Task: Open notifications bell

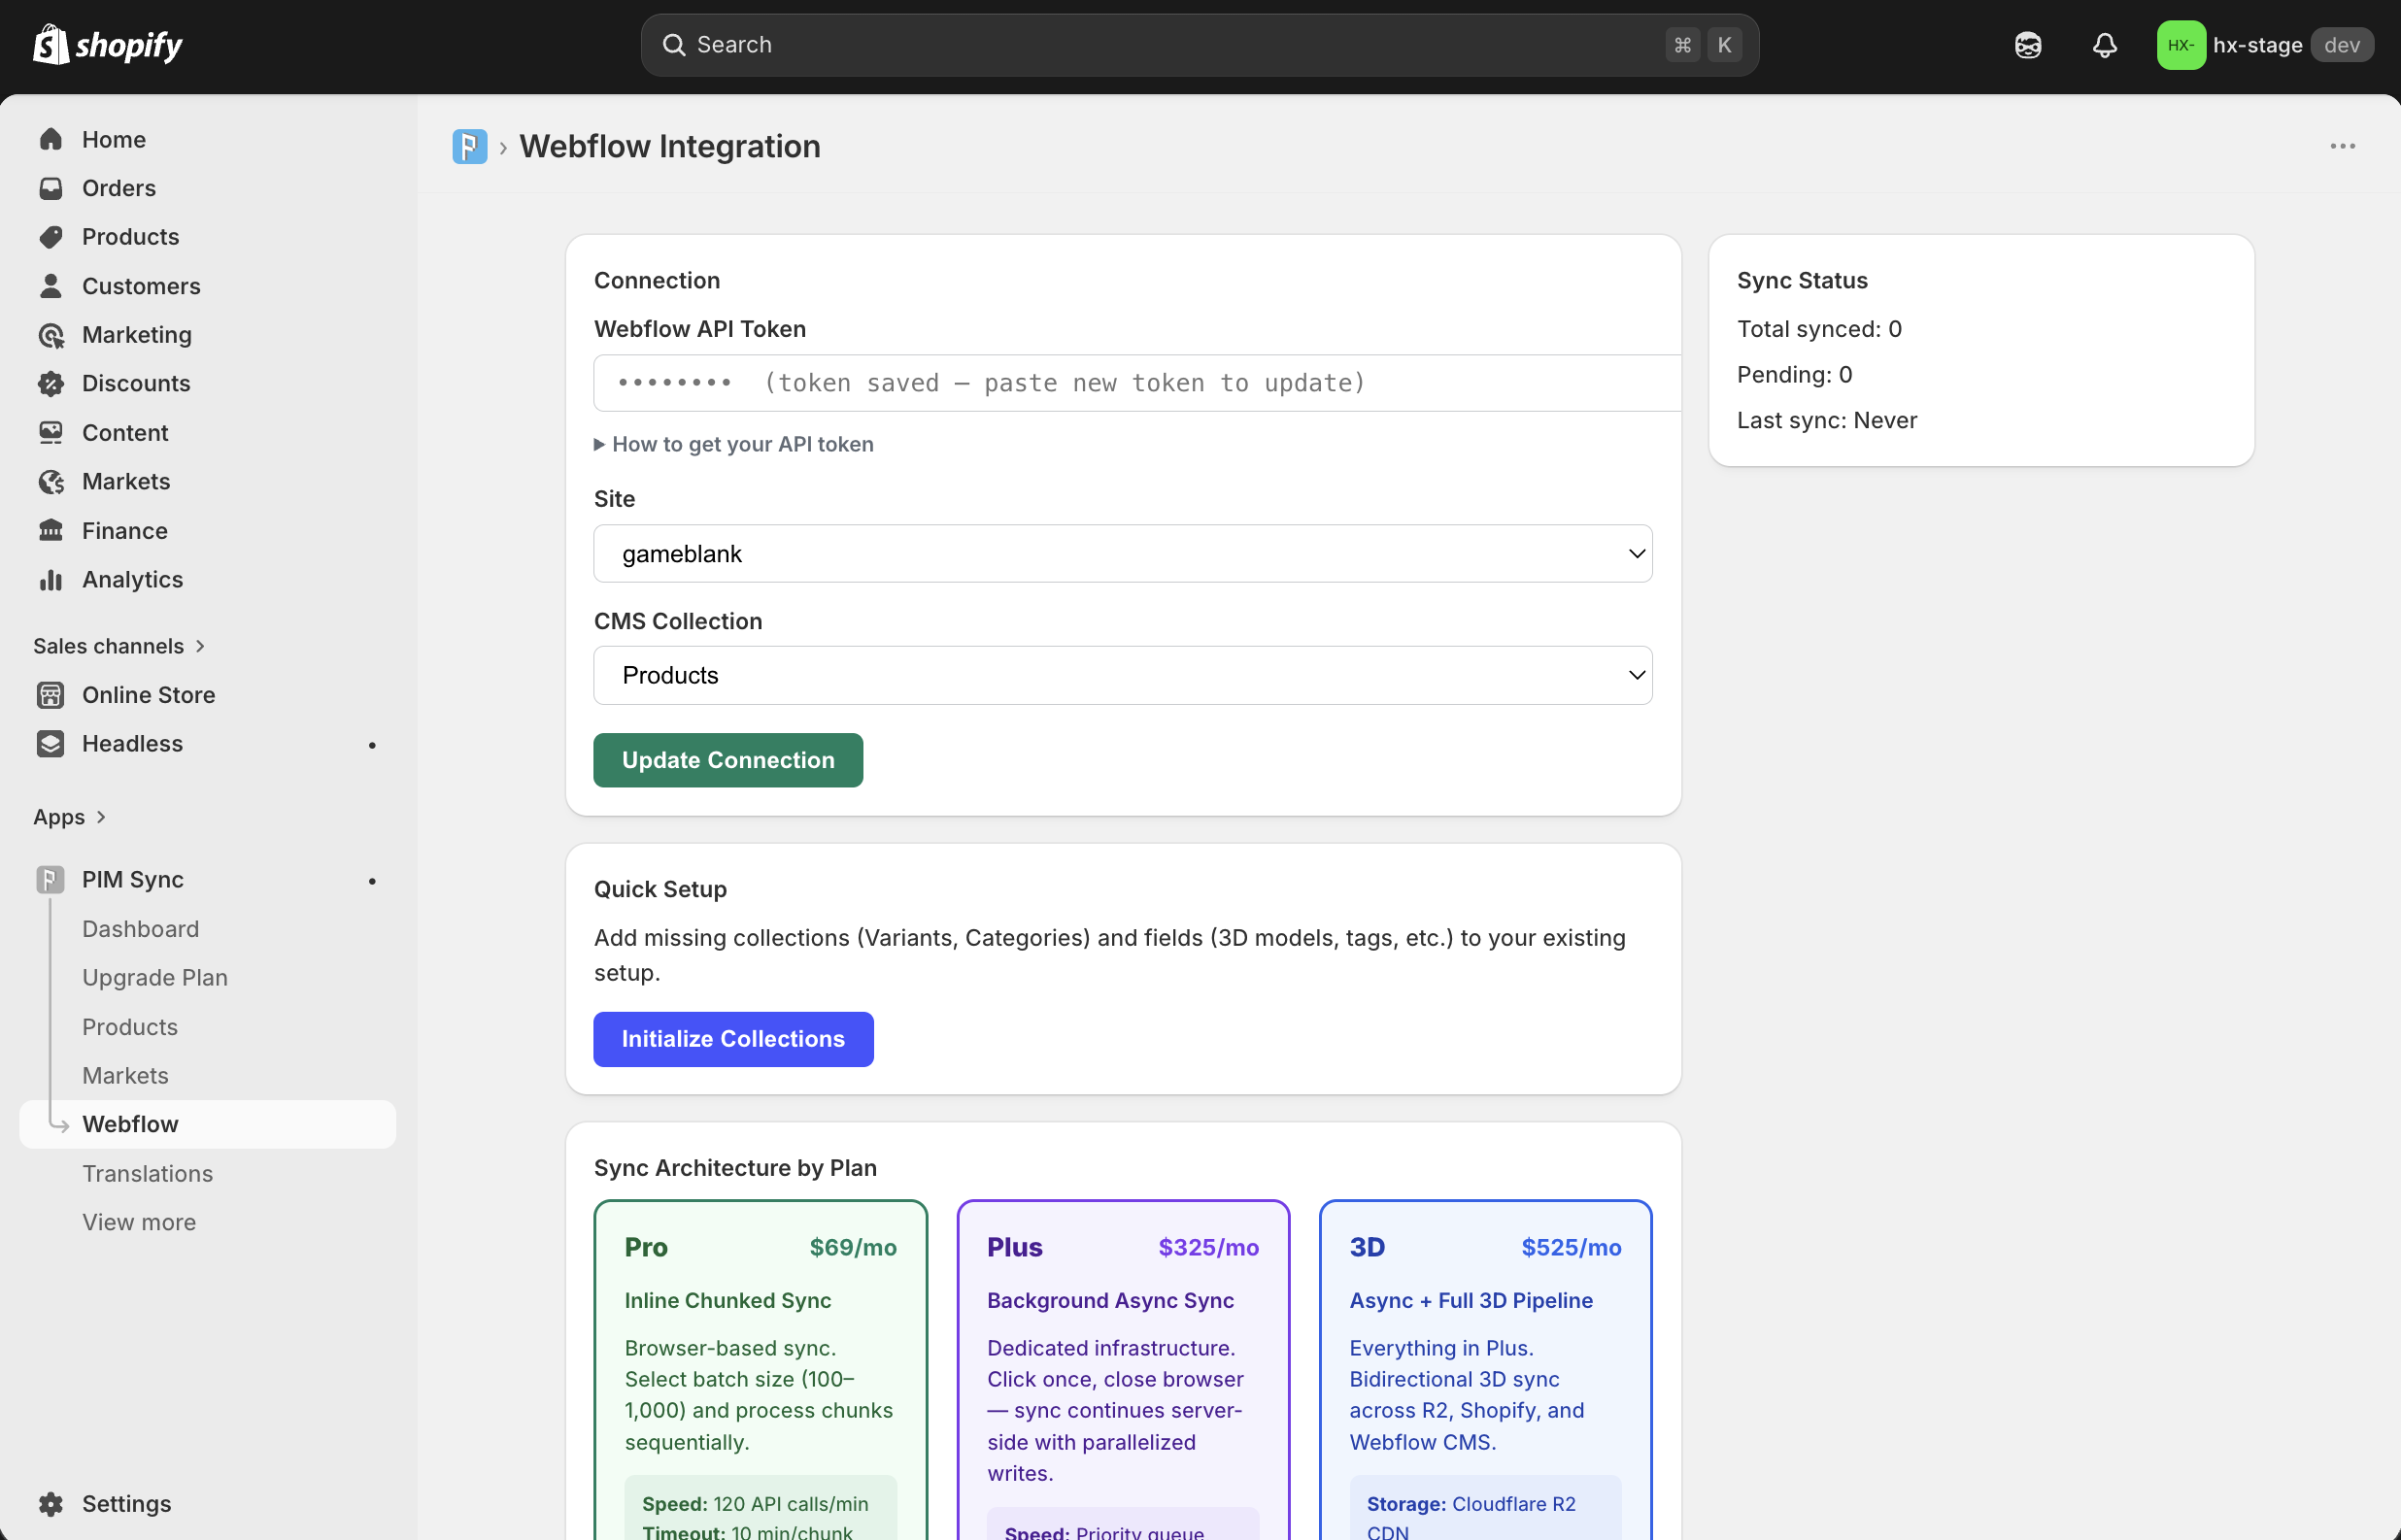Action: coord(2104,45)
